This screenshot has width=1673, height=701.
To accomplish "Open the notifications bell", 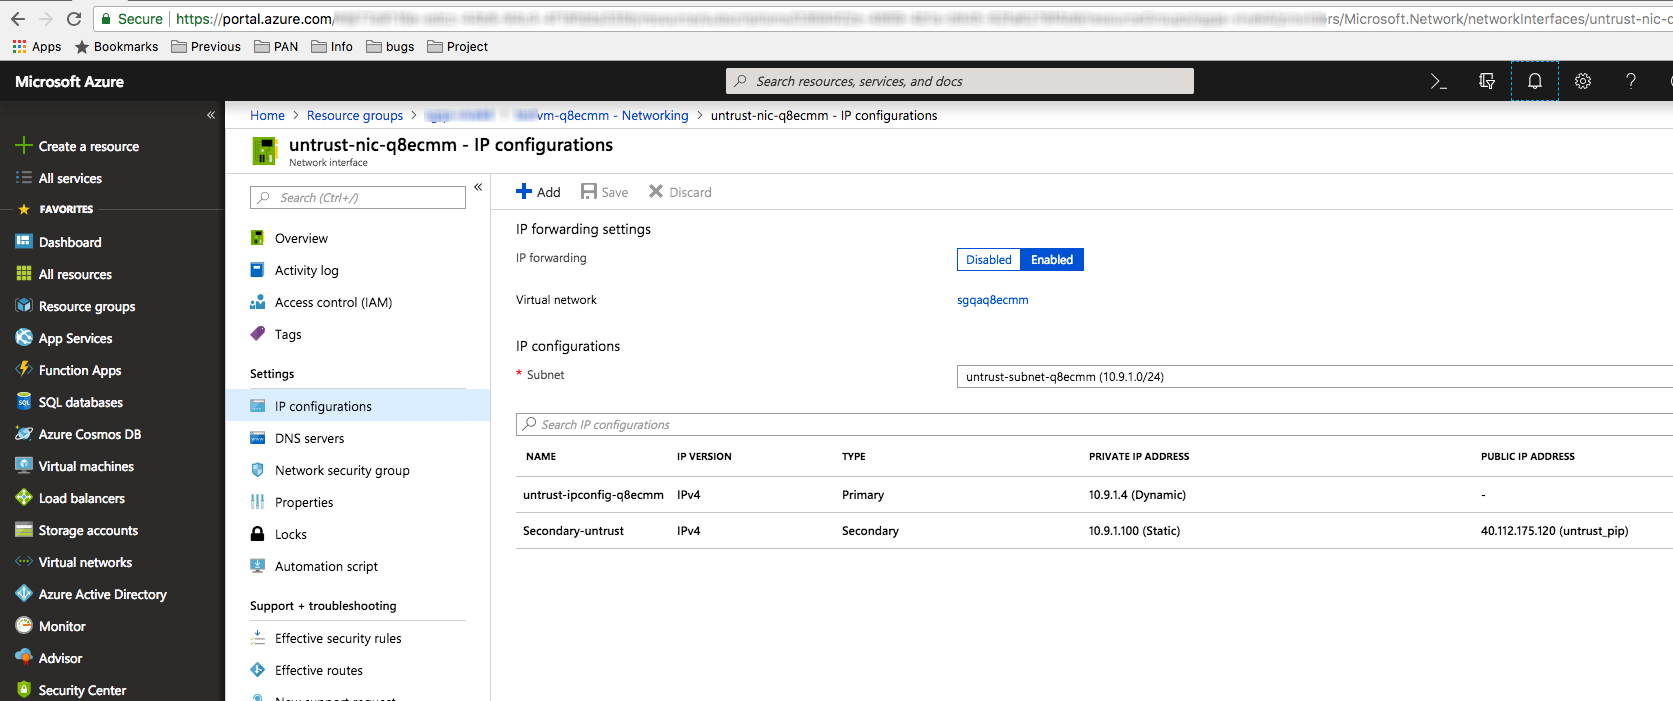I will click(x=1534, y=82).
